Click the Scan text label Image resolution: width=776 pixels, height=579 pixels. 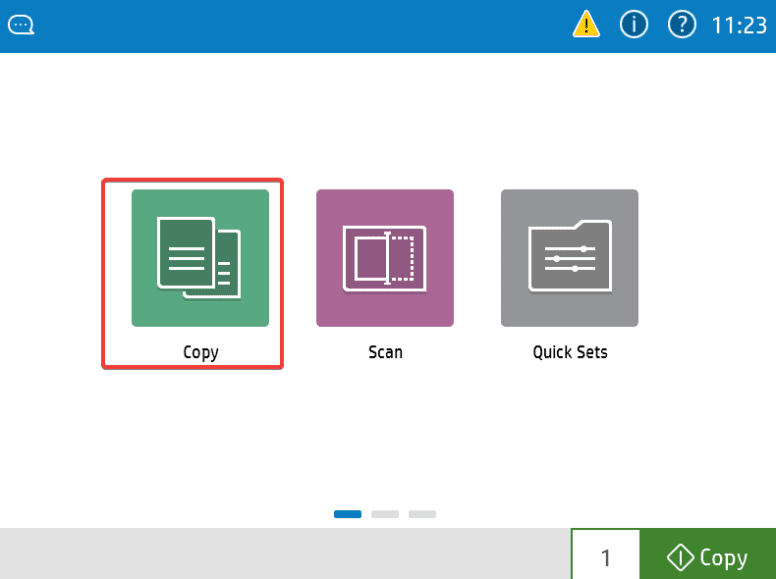[x=385, y=352]
